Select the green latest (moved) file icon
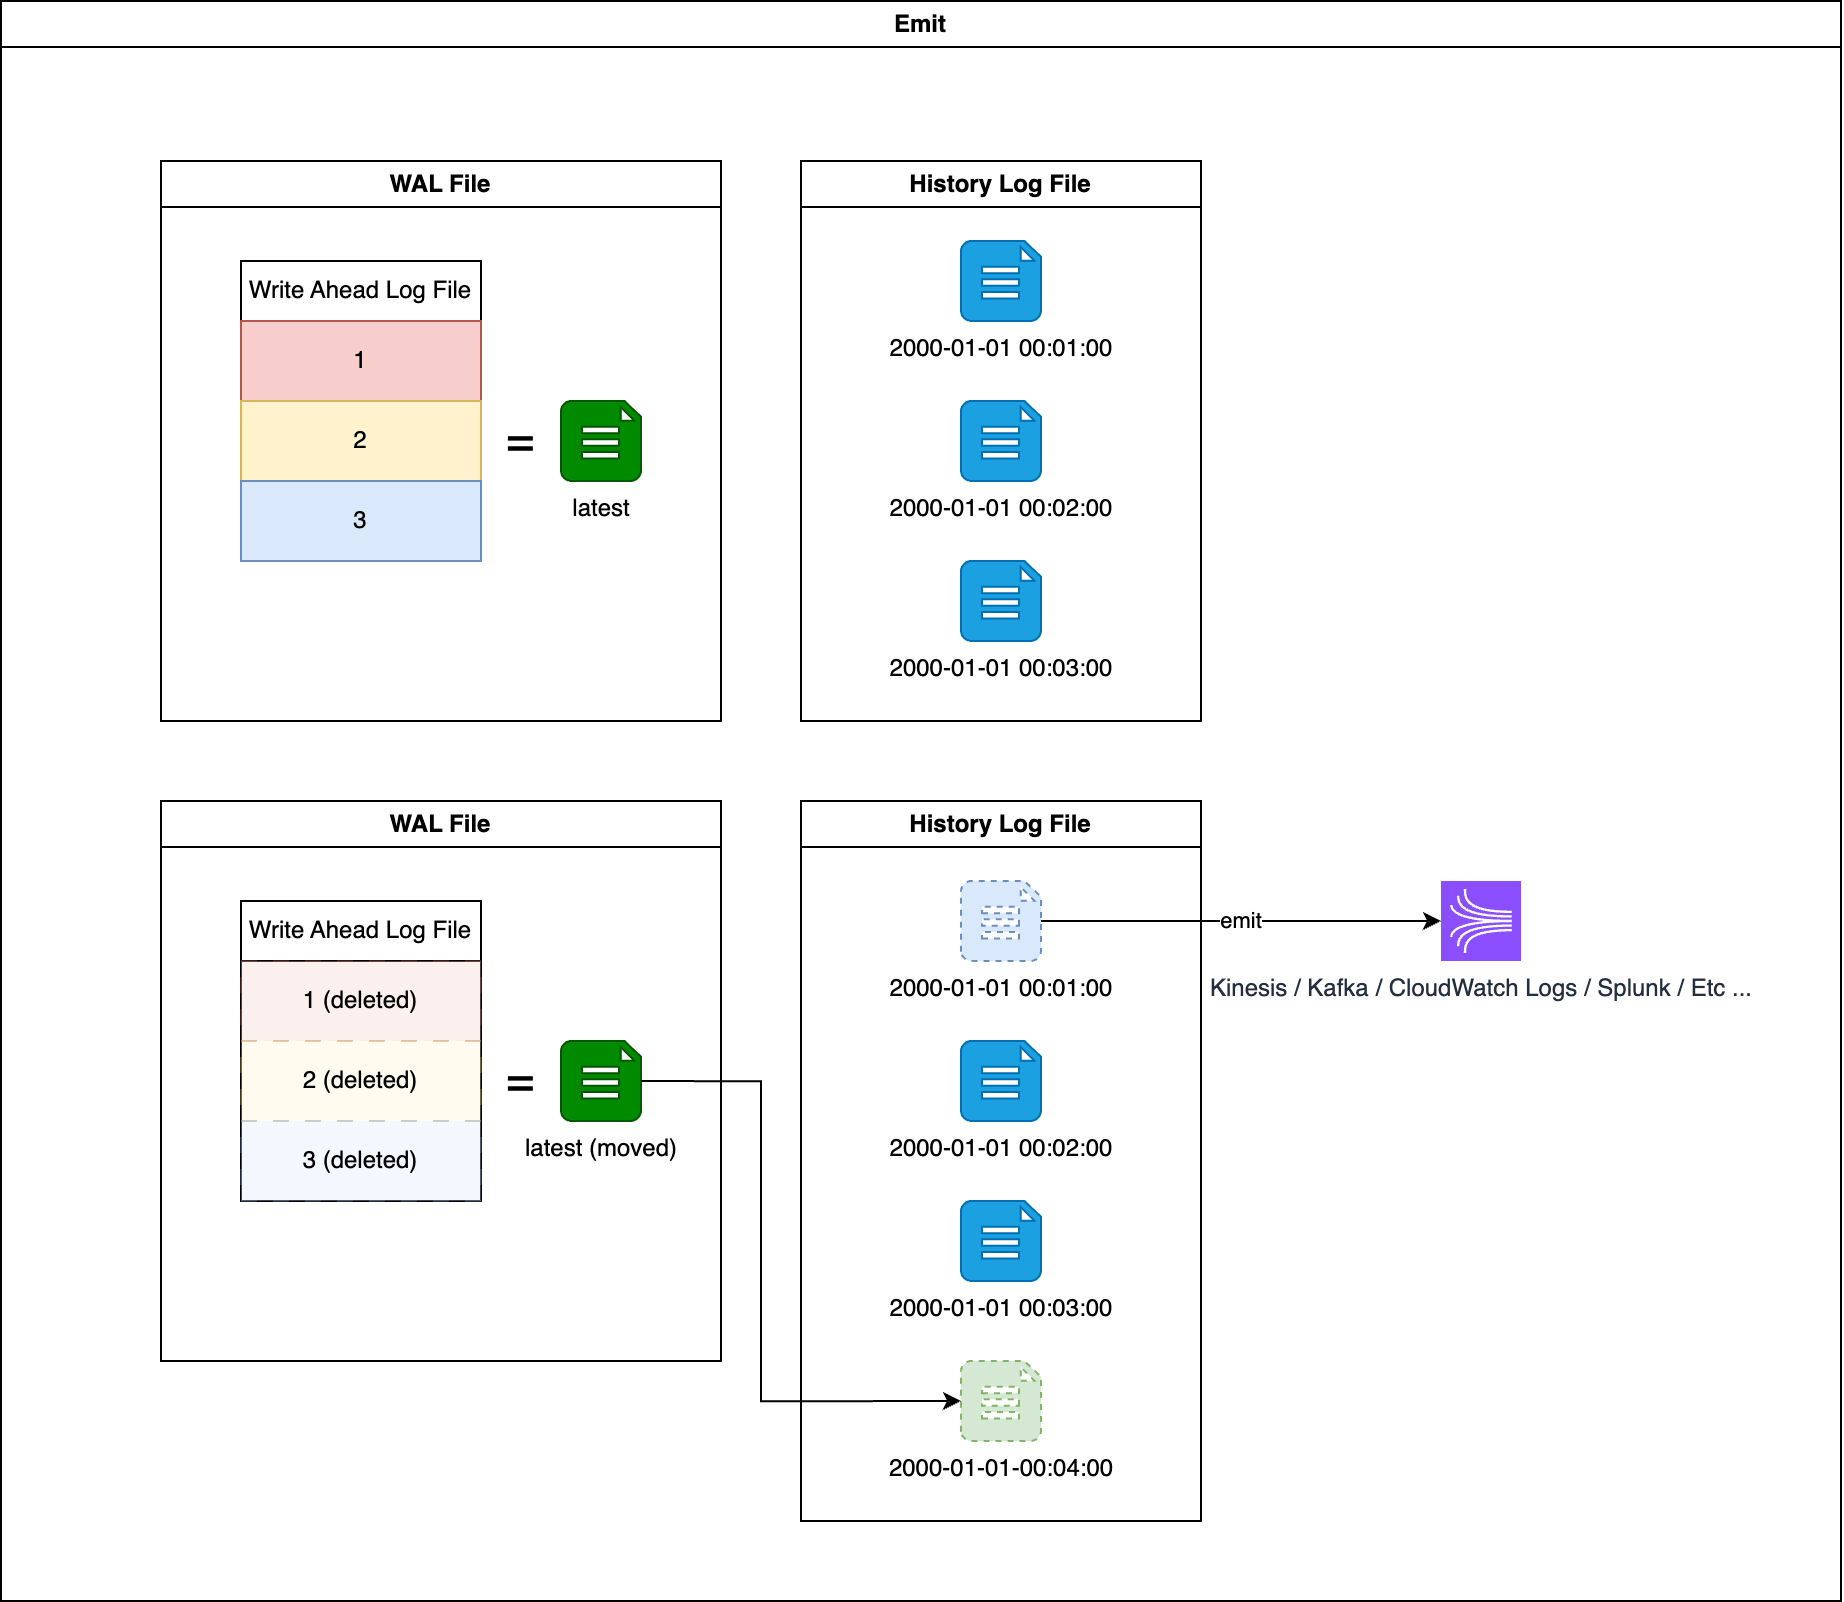The height and width of the screenshot is (1602, 1844). click(x=600, y=1081)
